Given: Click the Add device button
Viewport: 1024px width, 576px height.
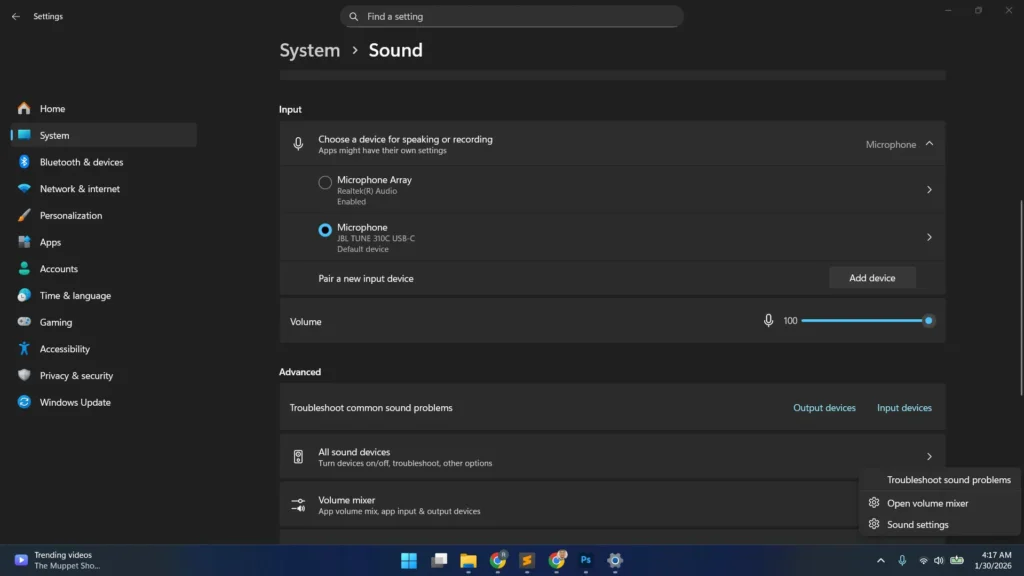Looking at the screenshot, I should [x=871, y=277].
